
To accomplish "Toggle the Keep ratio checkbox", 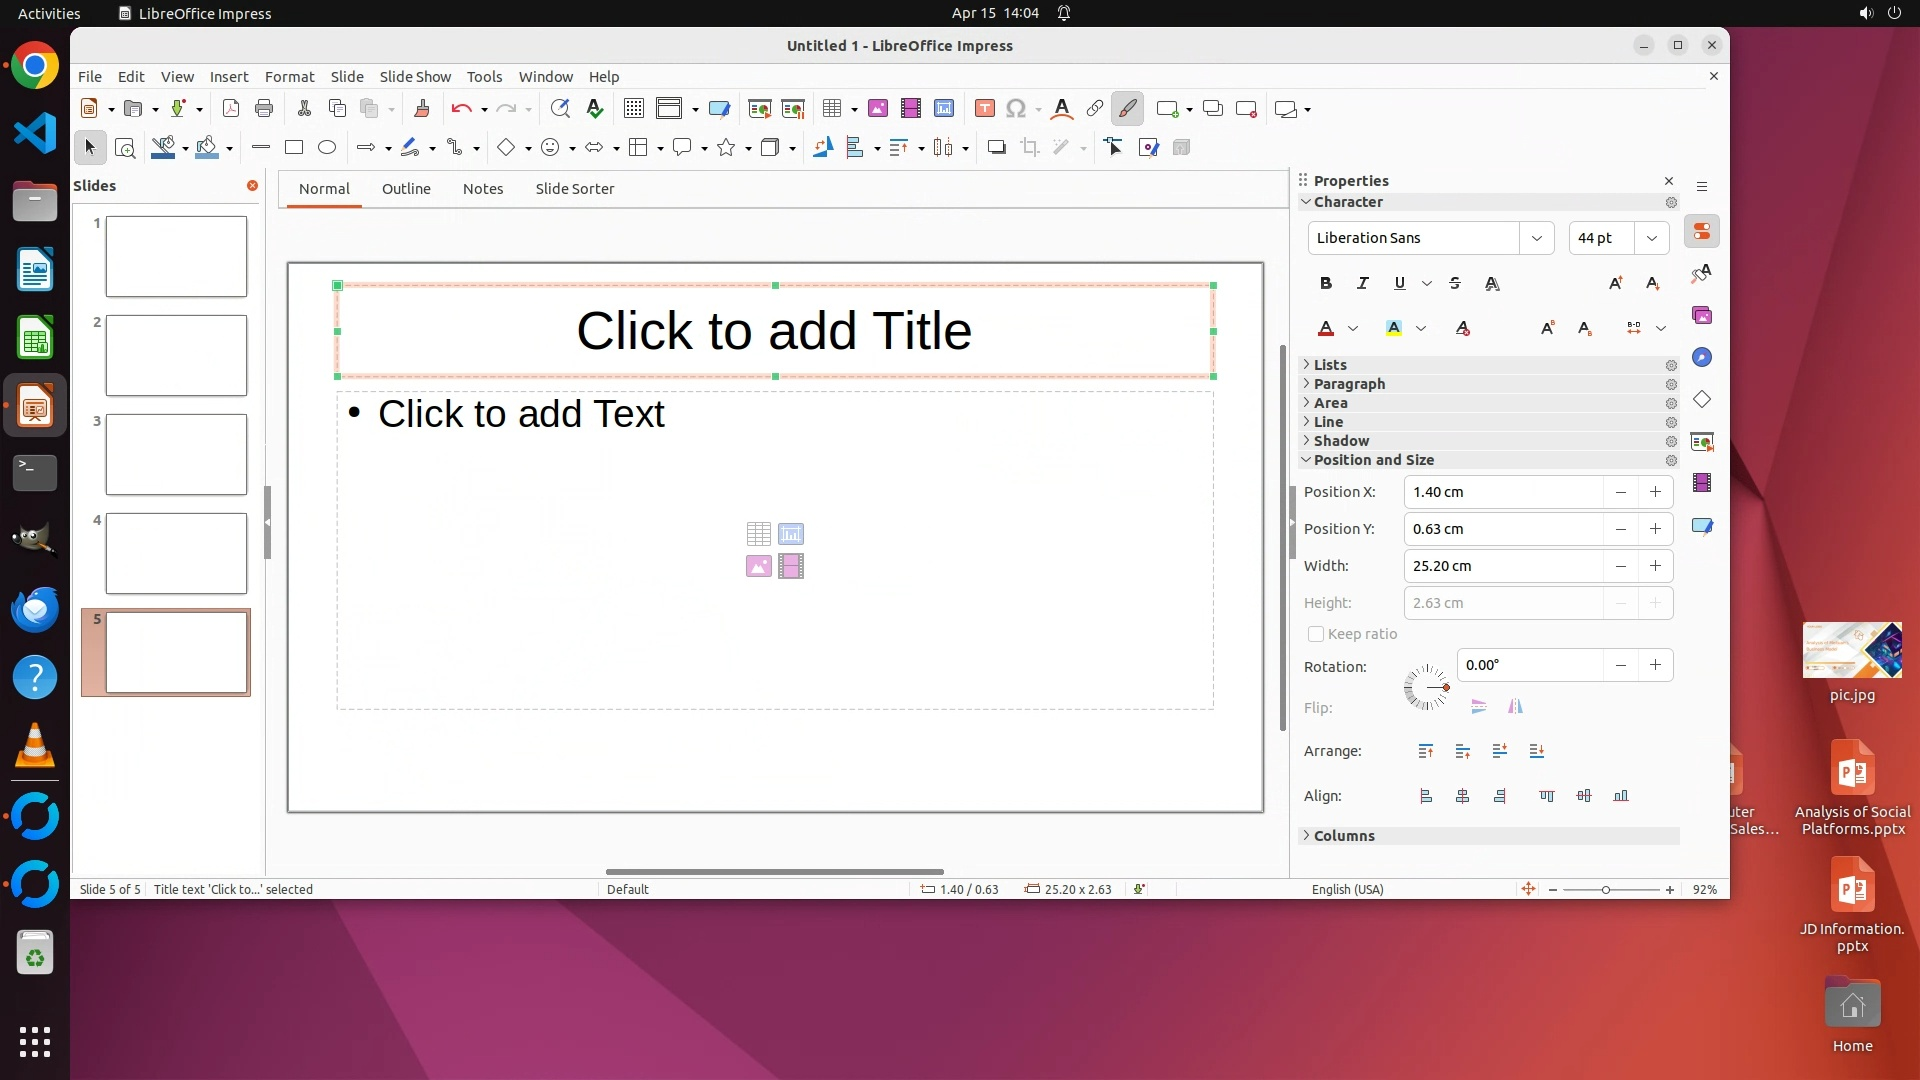I will (1316, 634).
